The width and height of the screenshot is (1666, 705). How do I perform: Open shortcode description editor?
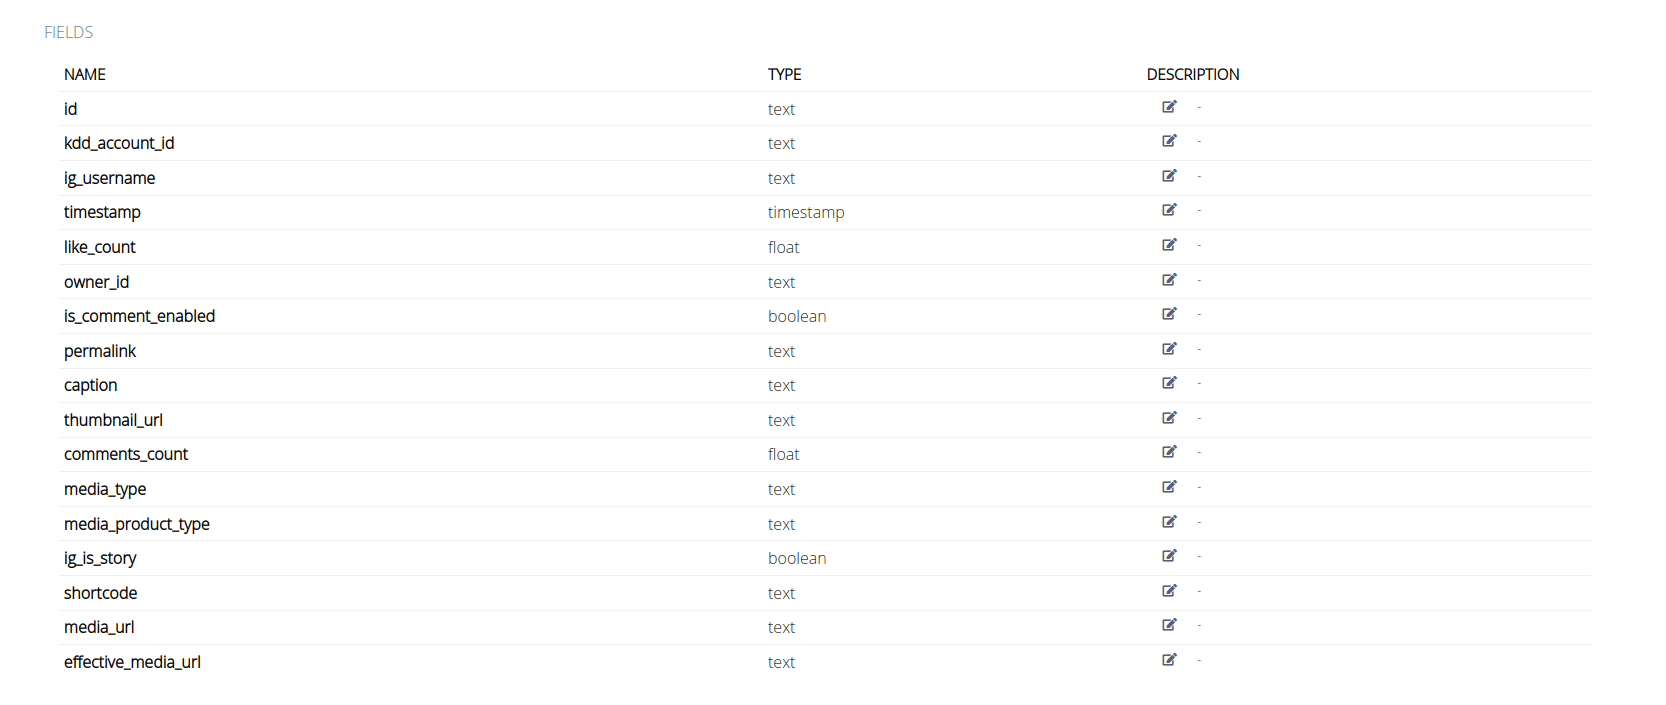1169,591
